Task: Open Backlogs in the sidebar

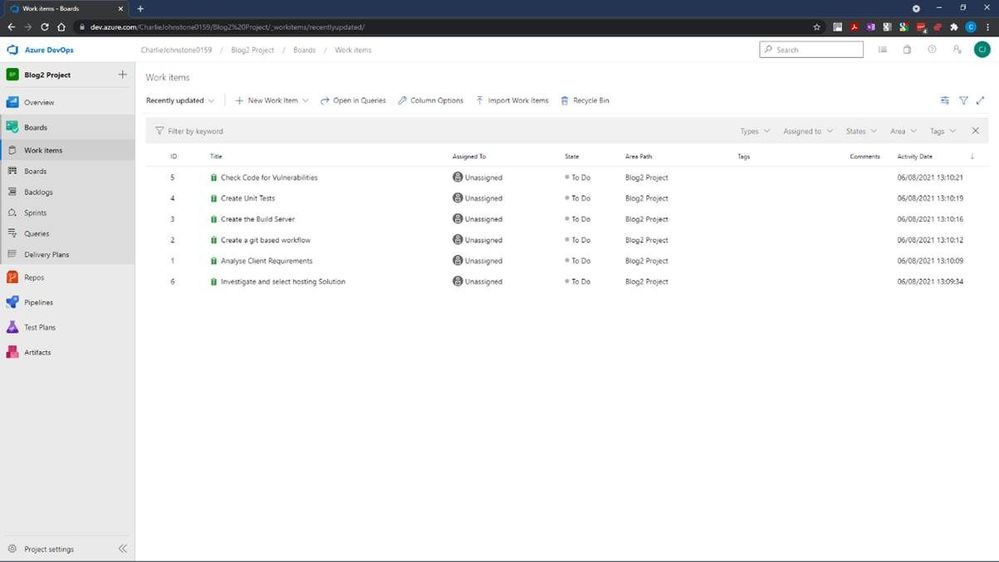Action: point(38,192)
